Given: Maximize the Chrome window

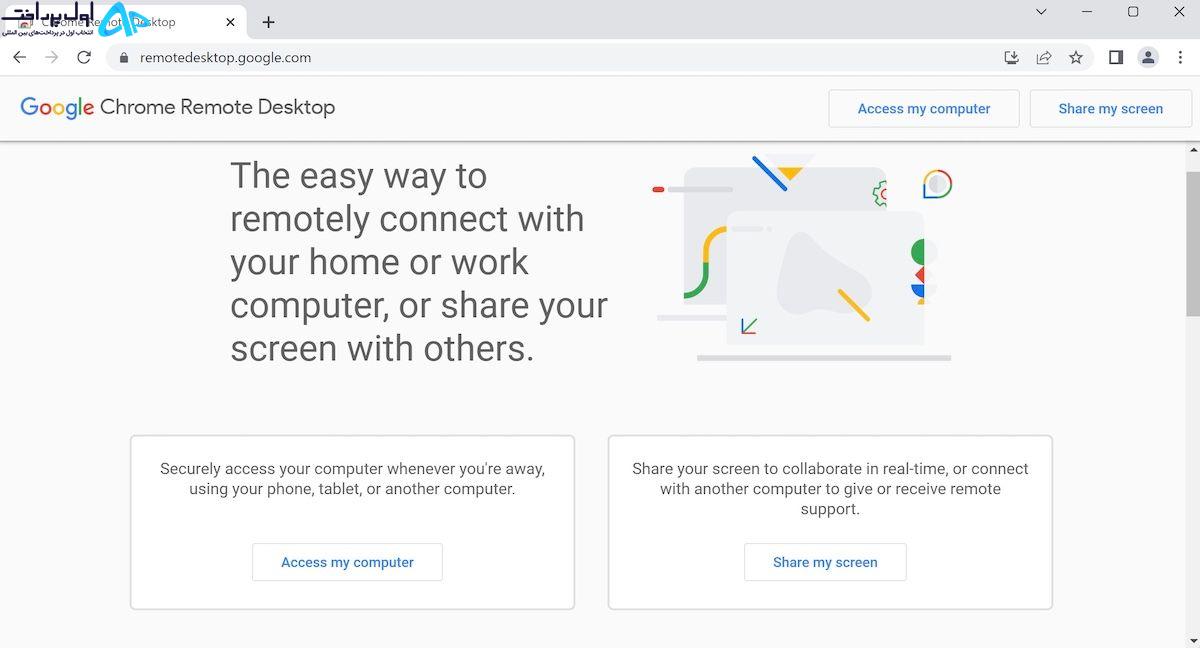Looking at the screenshot, I should pos(1133,12).
